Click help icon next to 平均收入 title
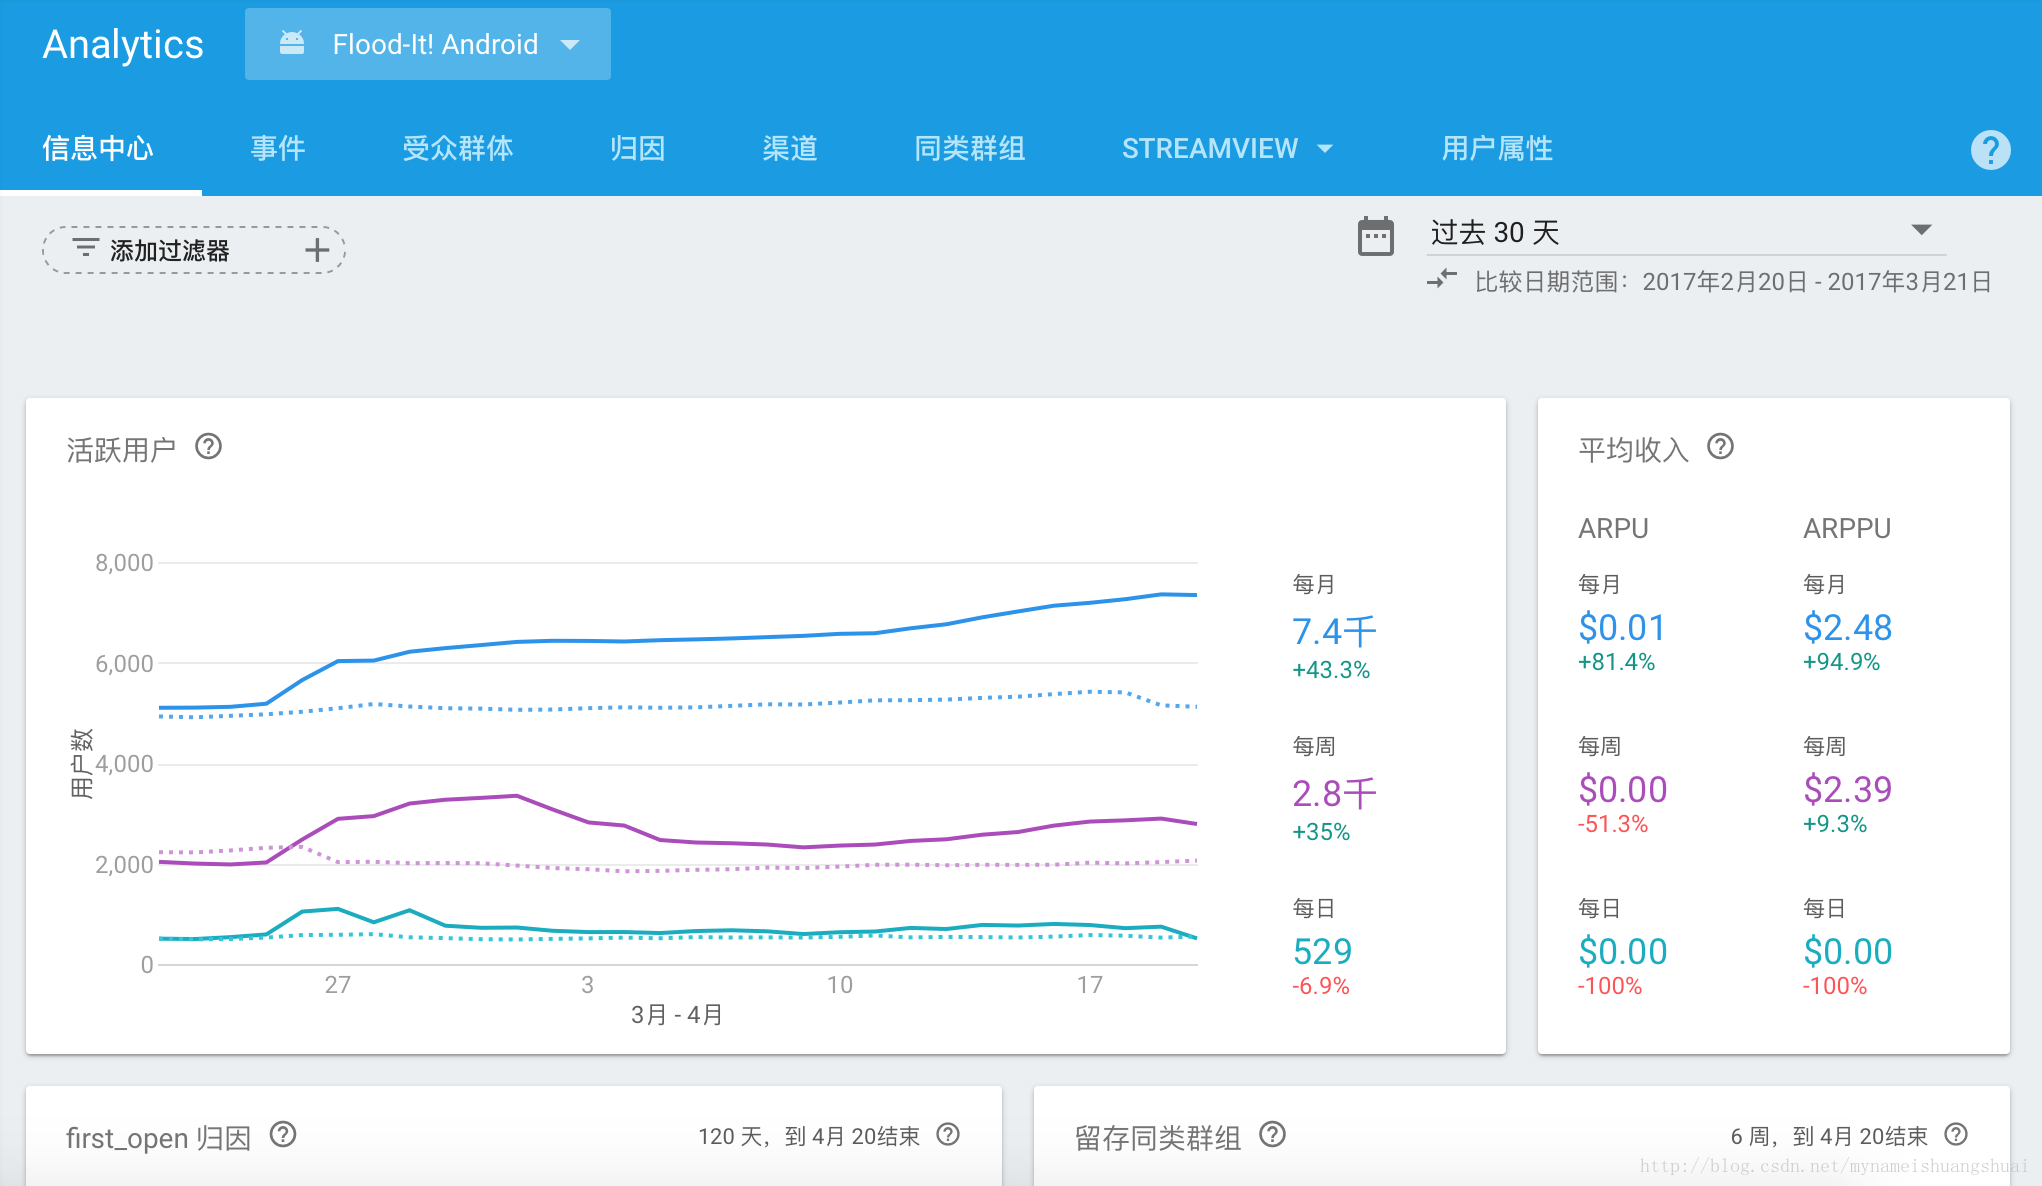This screenshot has height=1186, width=2042. click(1720, 446)
